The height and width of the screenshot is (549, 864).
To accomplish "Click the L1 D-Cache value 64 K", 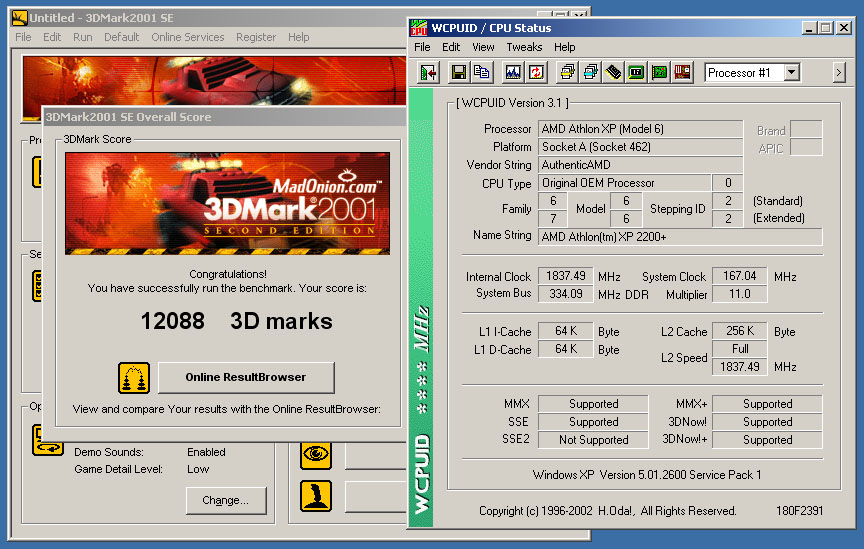I will (565, 349).
